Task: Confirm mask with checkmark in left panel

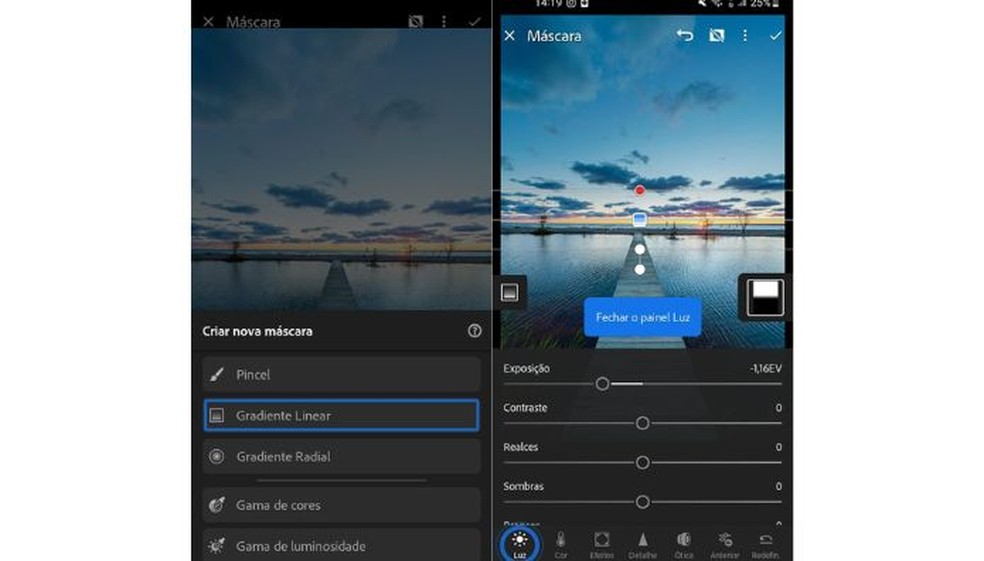Action: (474, 22)
